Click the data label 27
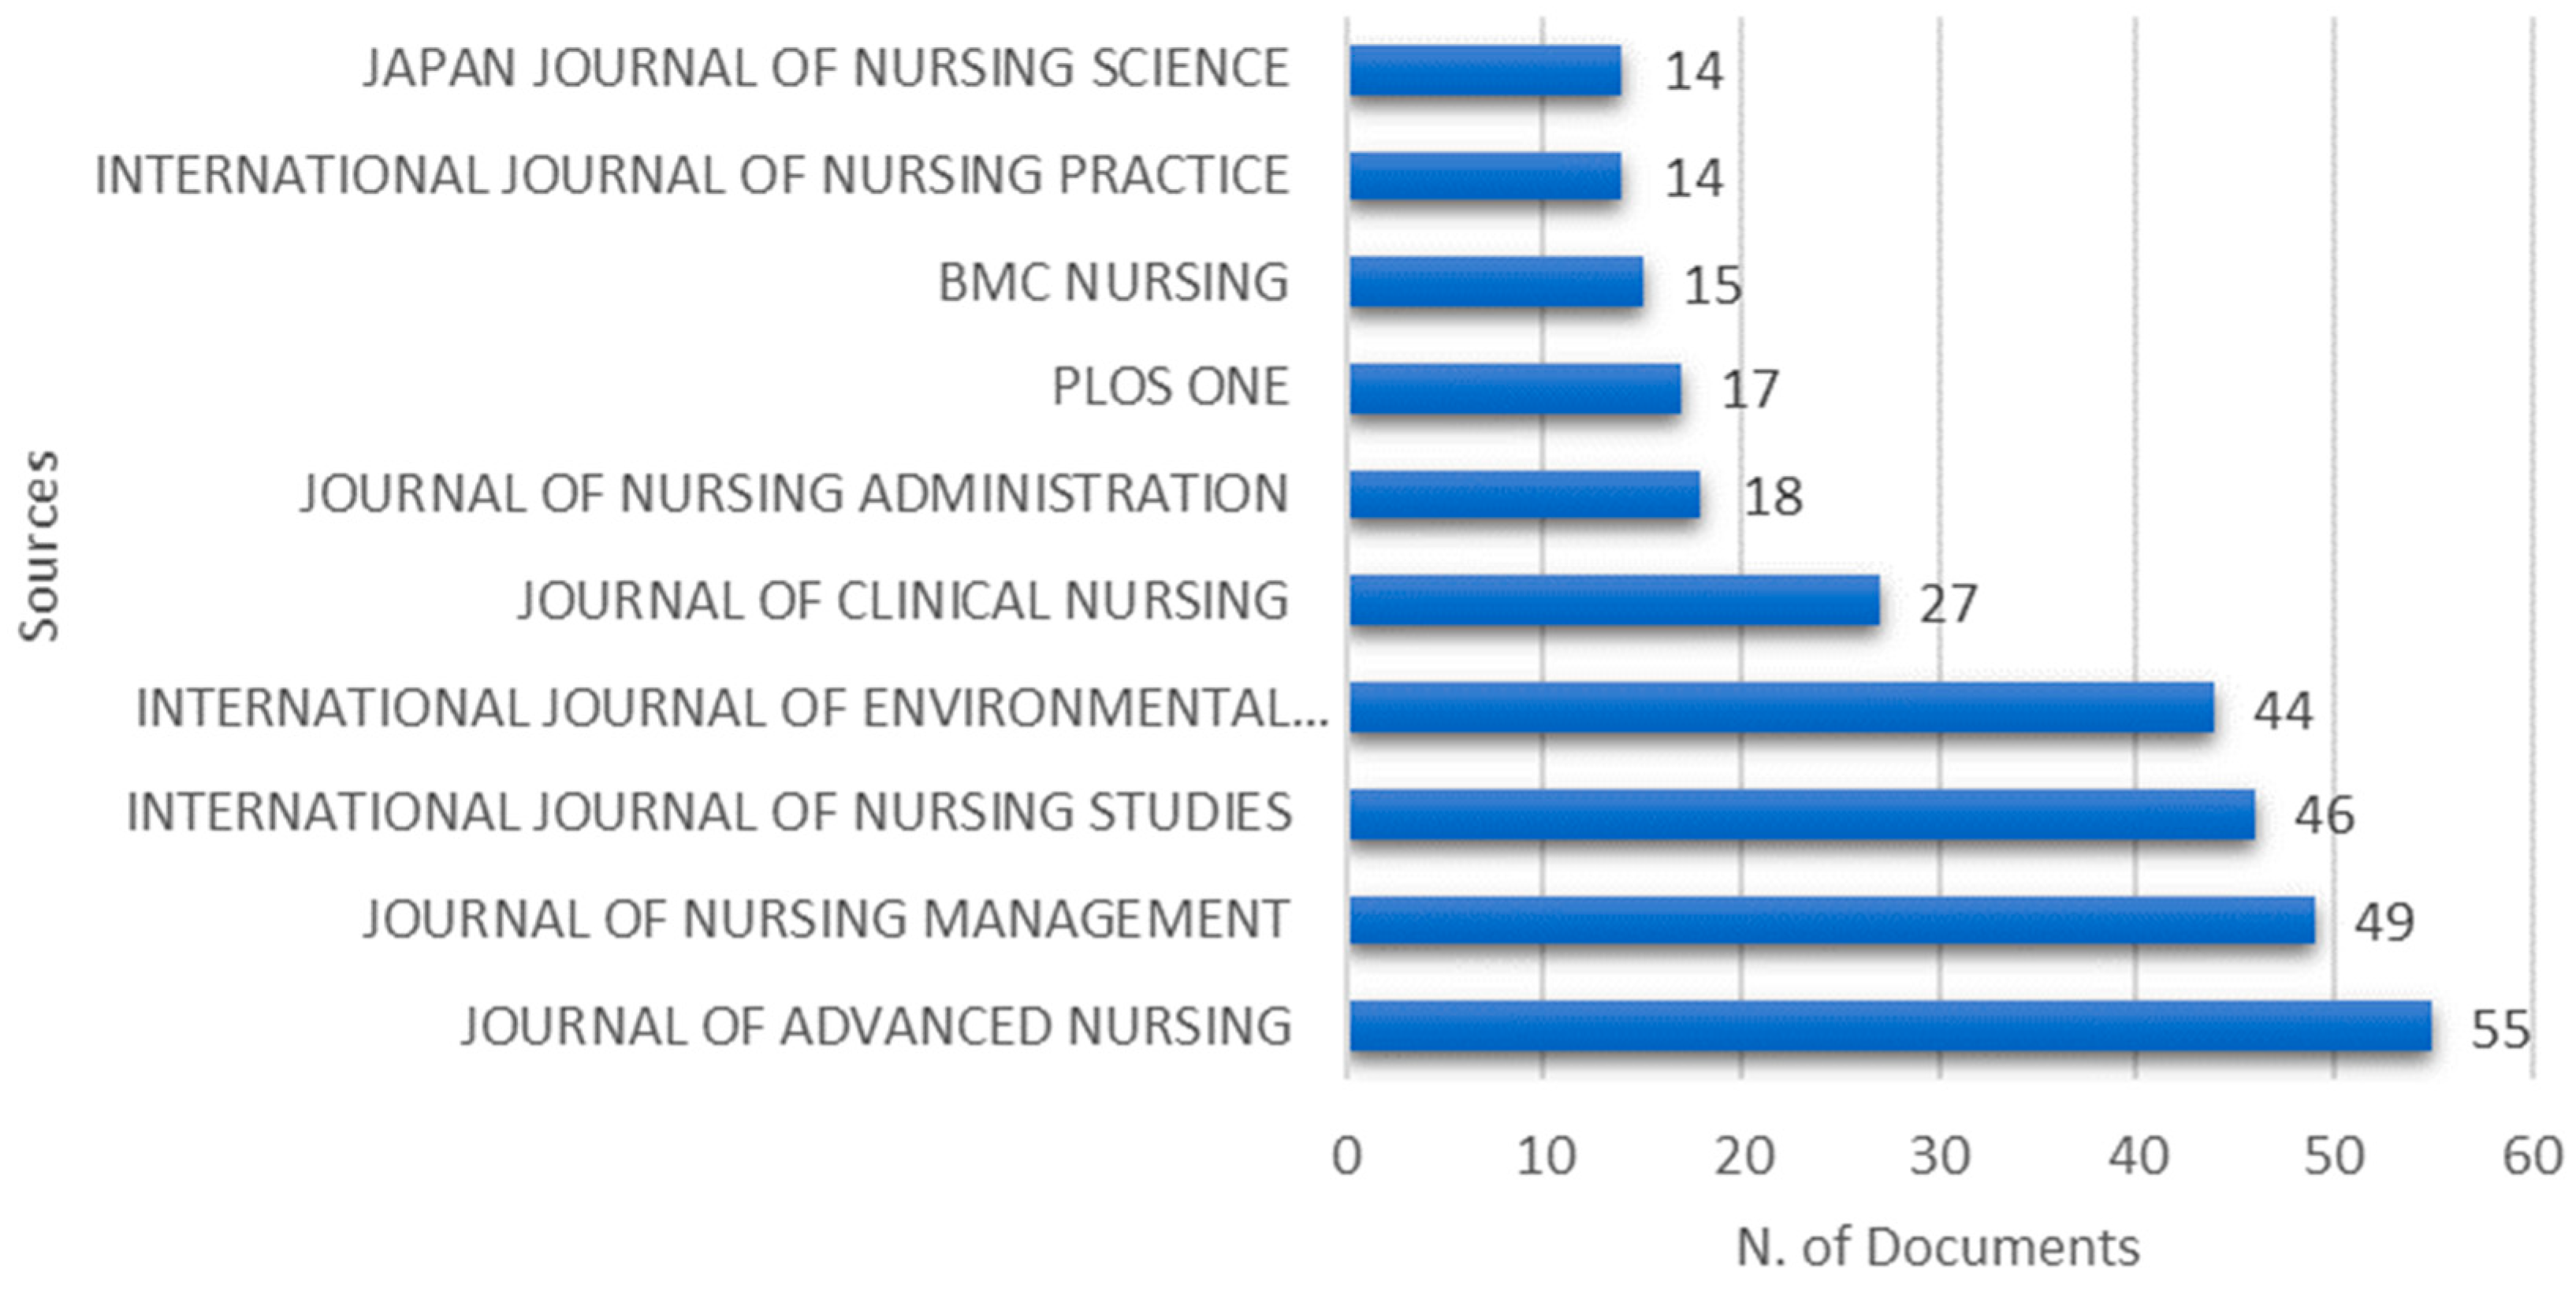This screenshot has width=2576, height=1290. [x=1947, y=604]
